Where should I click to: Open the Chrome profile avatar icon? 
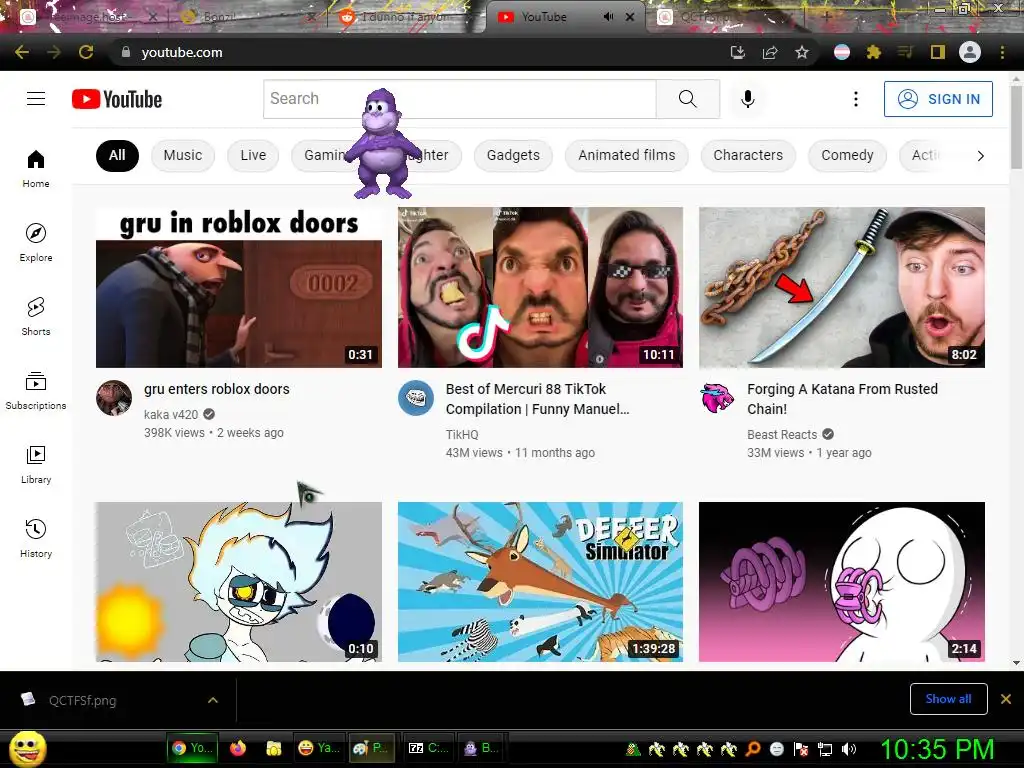pyautogui.click(x=970, y=52)
